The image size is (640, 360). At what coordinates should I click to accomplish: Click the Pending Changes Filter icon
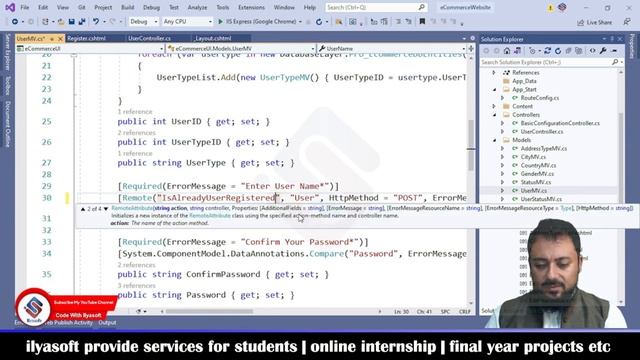(532, 51)
